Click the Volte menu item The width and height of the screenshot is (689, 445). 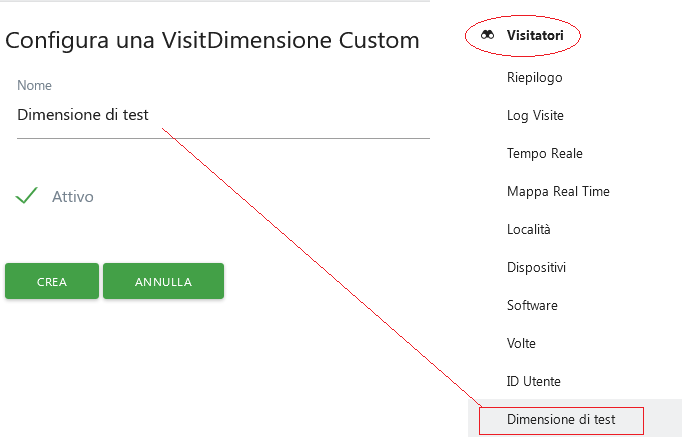pos(521,343)
